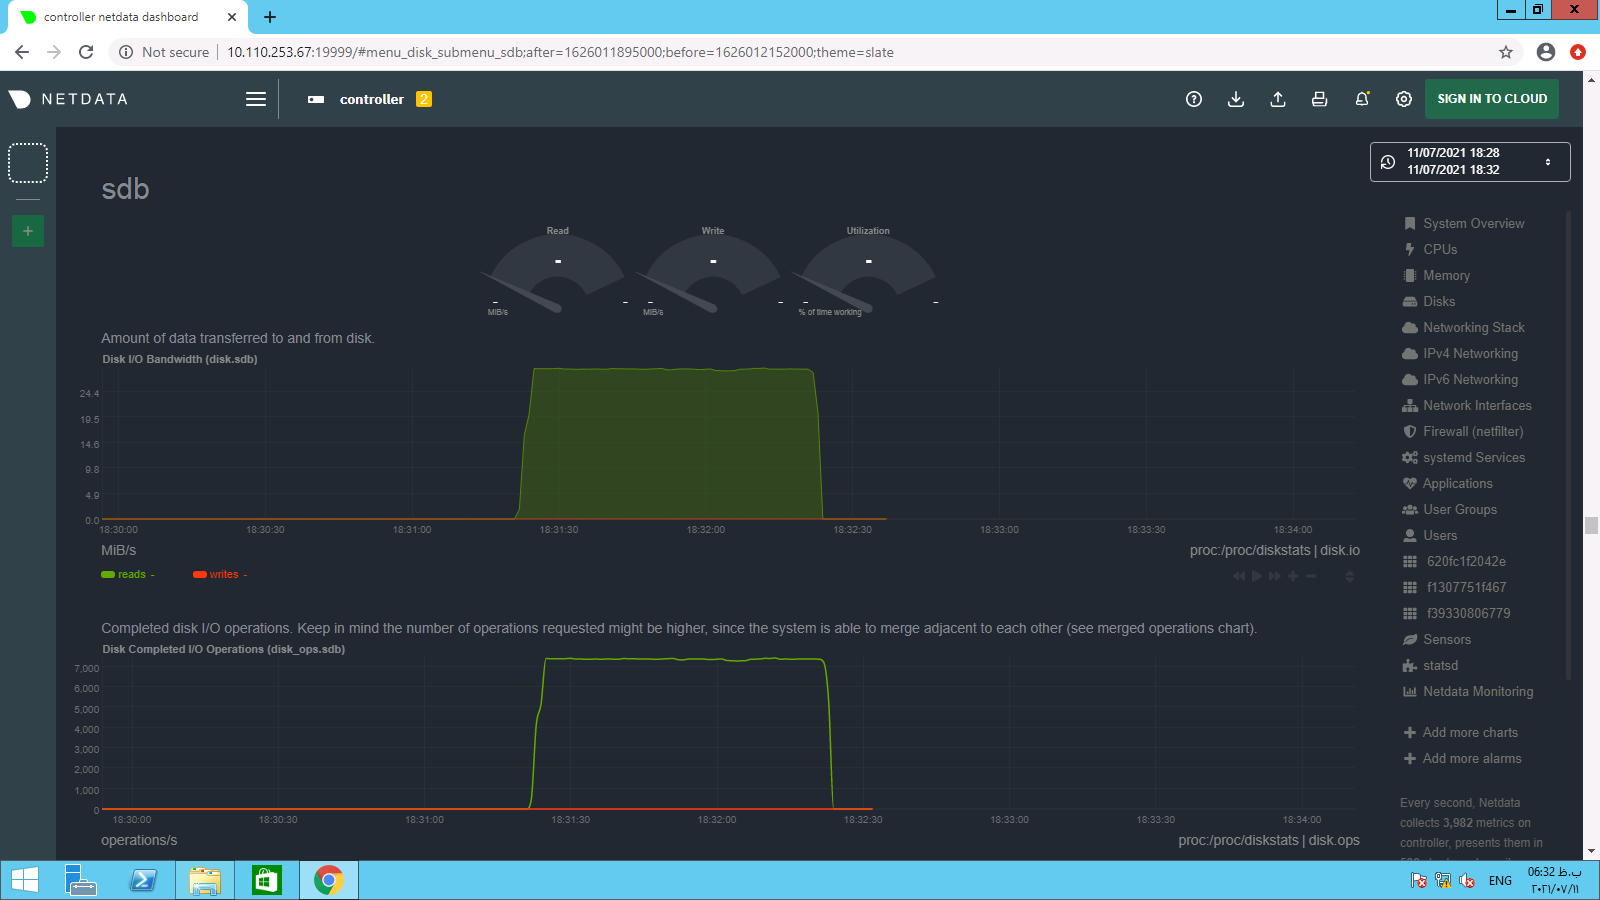Toggle the hamburger sidebar menu

tap(256, 99)
